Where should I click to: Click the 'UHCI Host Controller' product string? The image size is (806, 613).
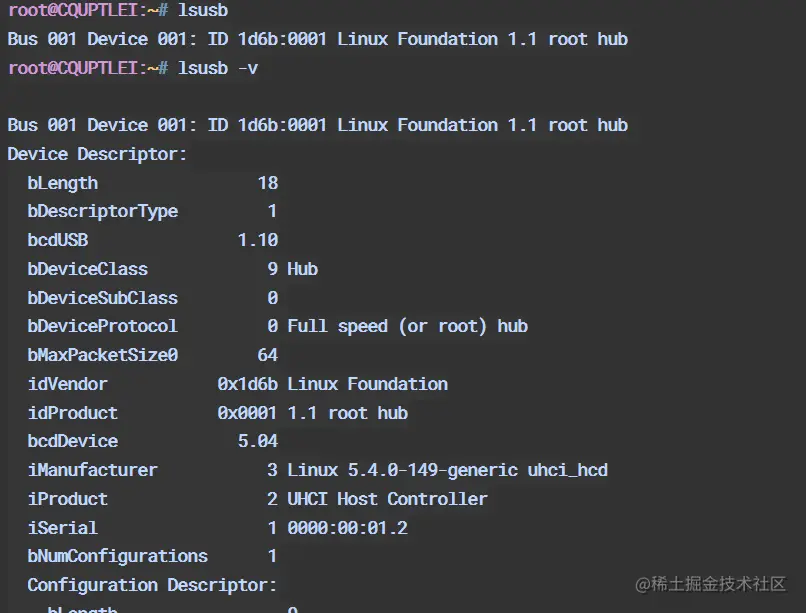pos(387,499)
